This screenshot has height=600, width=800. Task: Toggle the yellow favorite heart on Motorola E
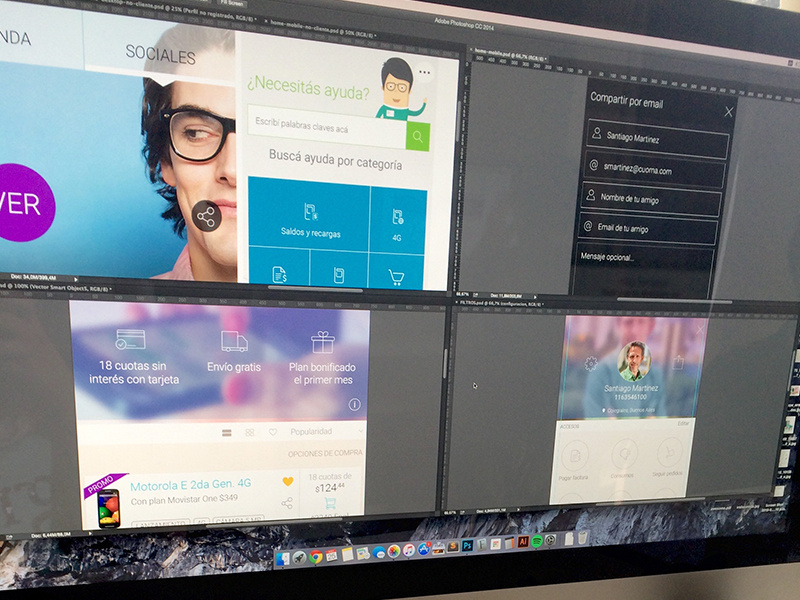tap(288, 481)
